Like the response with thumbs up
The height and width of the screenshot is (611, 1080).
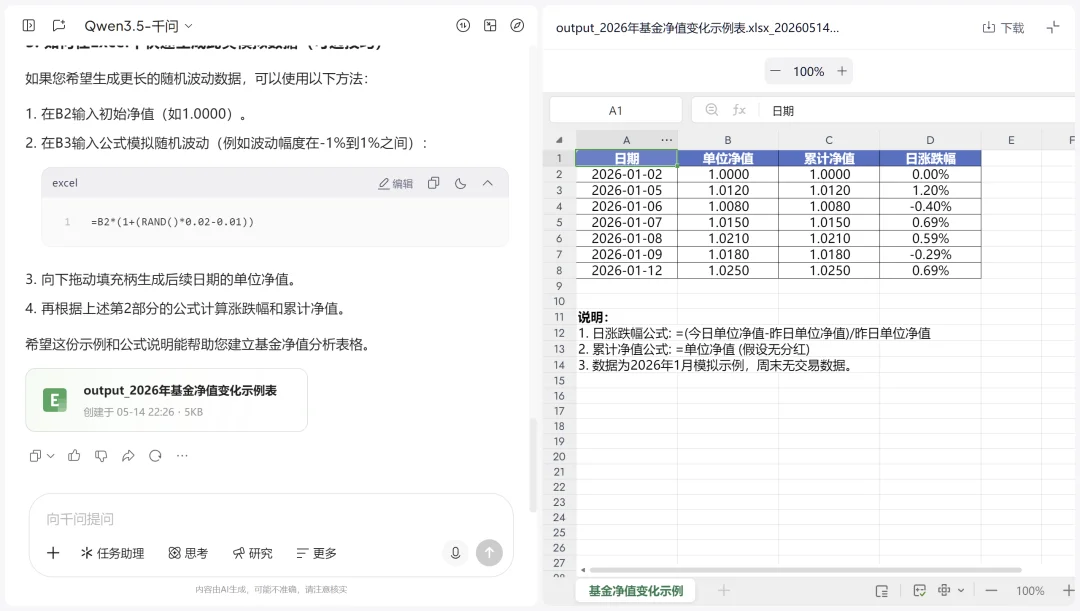click(74, 456)
